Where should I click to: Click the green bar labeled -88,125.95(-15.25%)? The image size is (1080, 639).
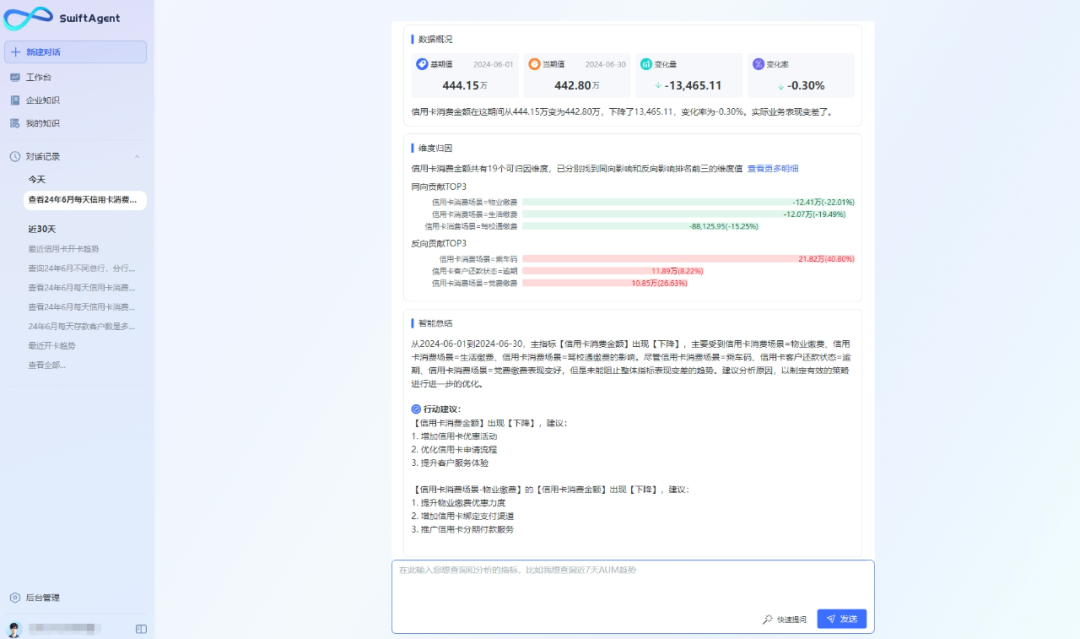[x=641, y=226]
